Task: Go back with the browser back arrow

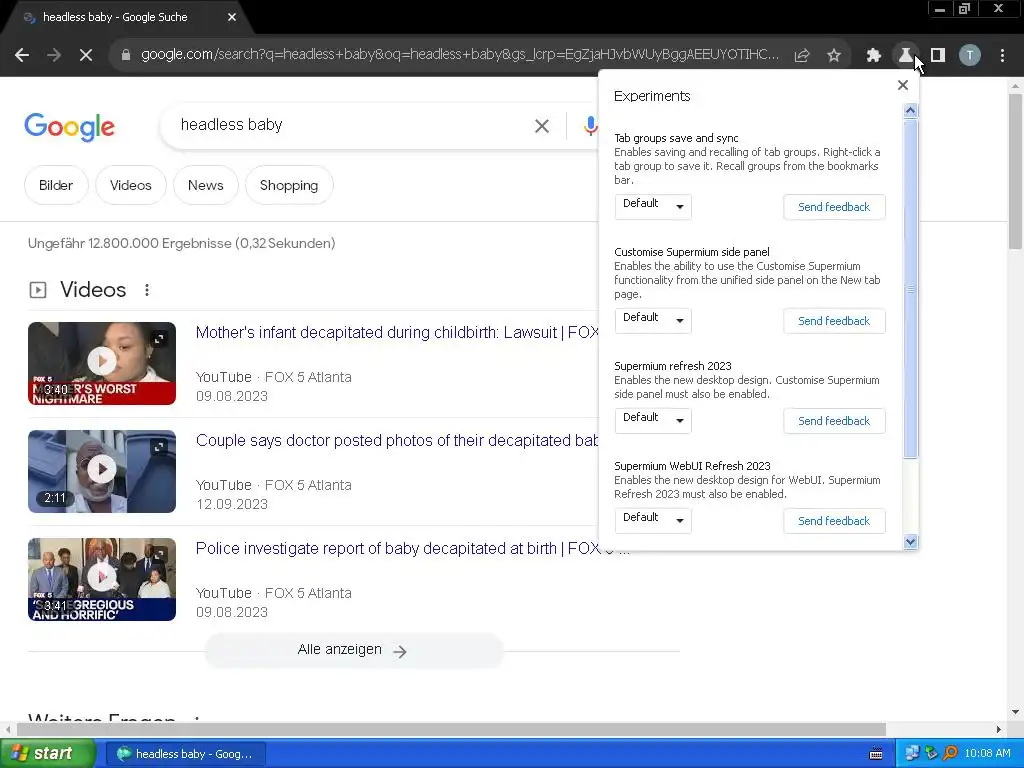Action: pyautogui.click(x=22, y=56)
